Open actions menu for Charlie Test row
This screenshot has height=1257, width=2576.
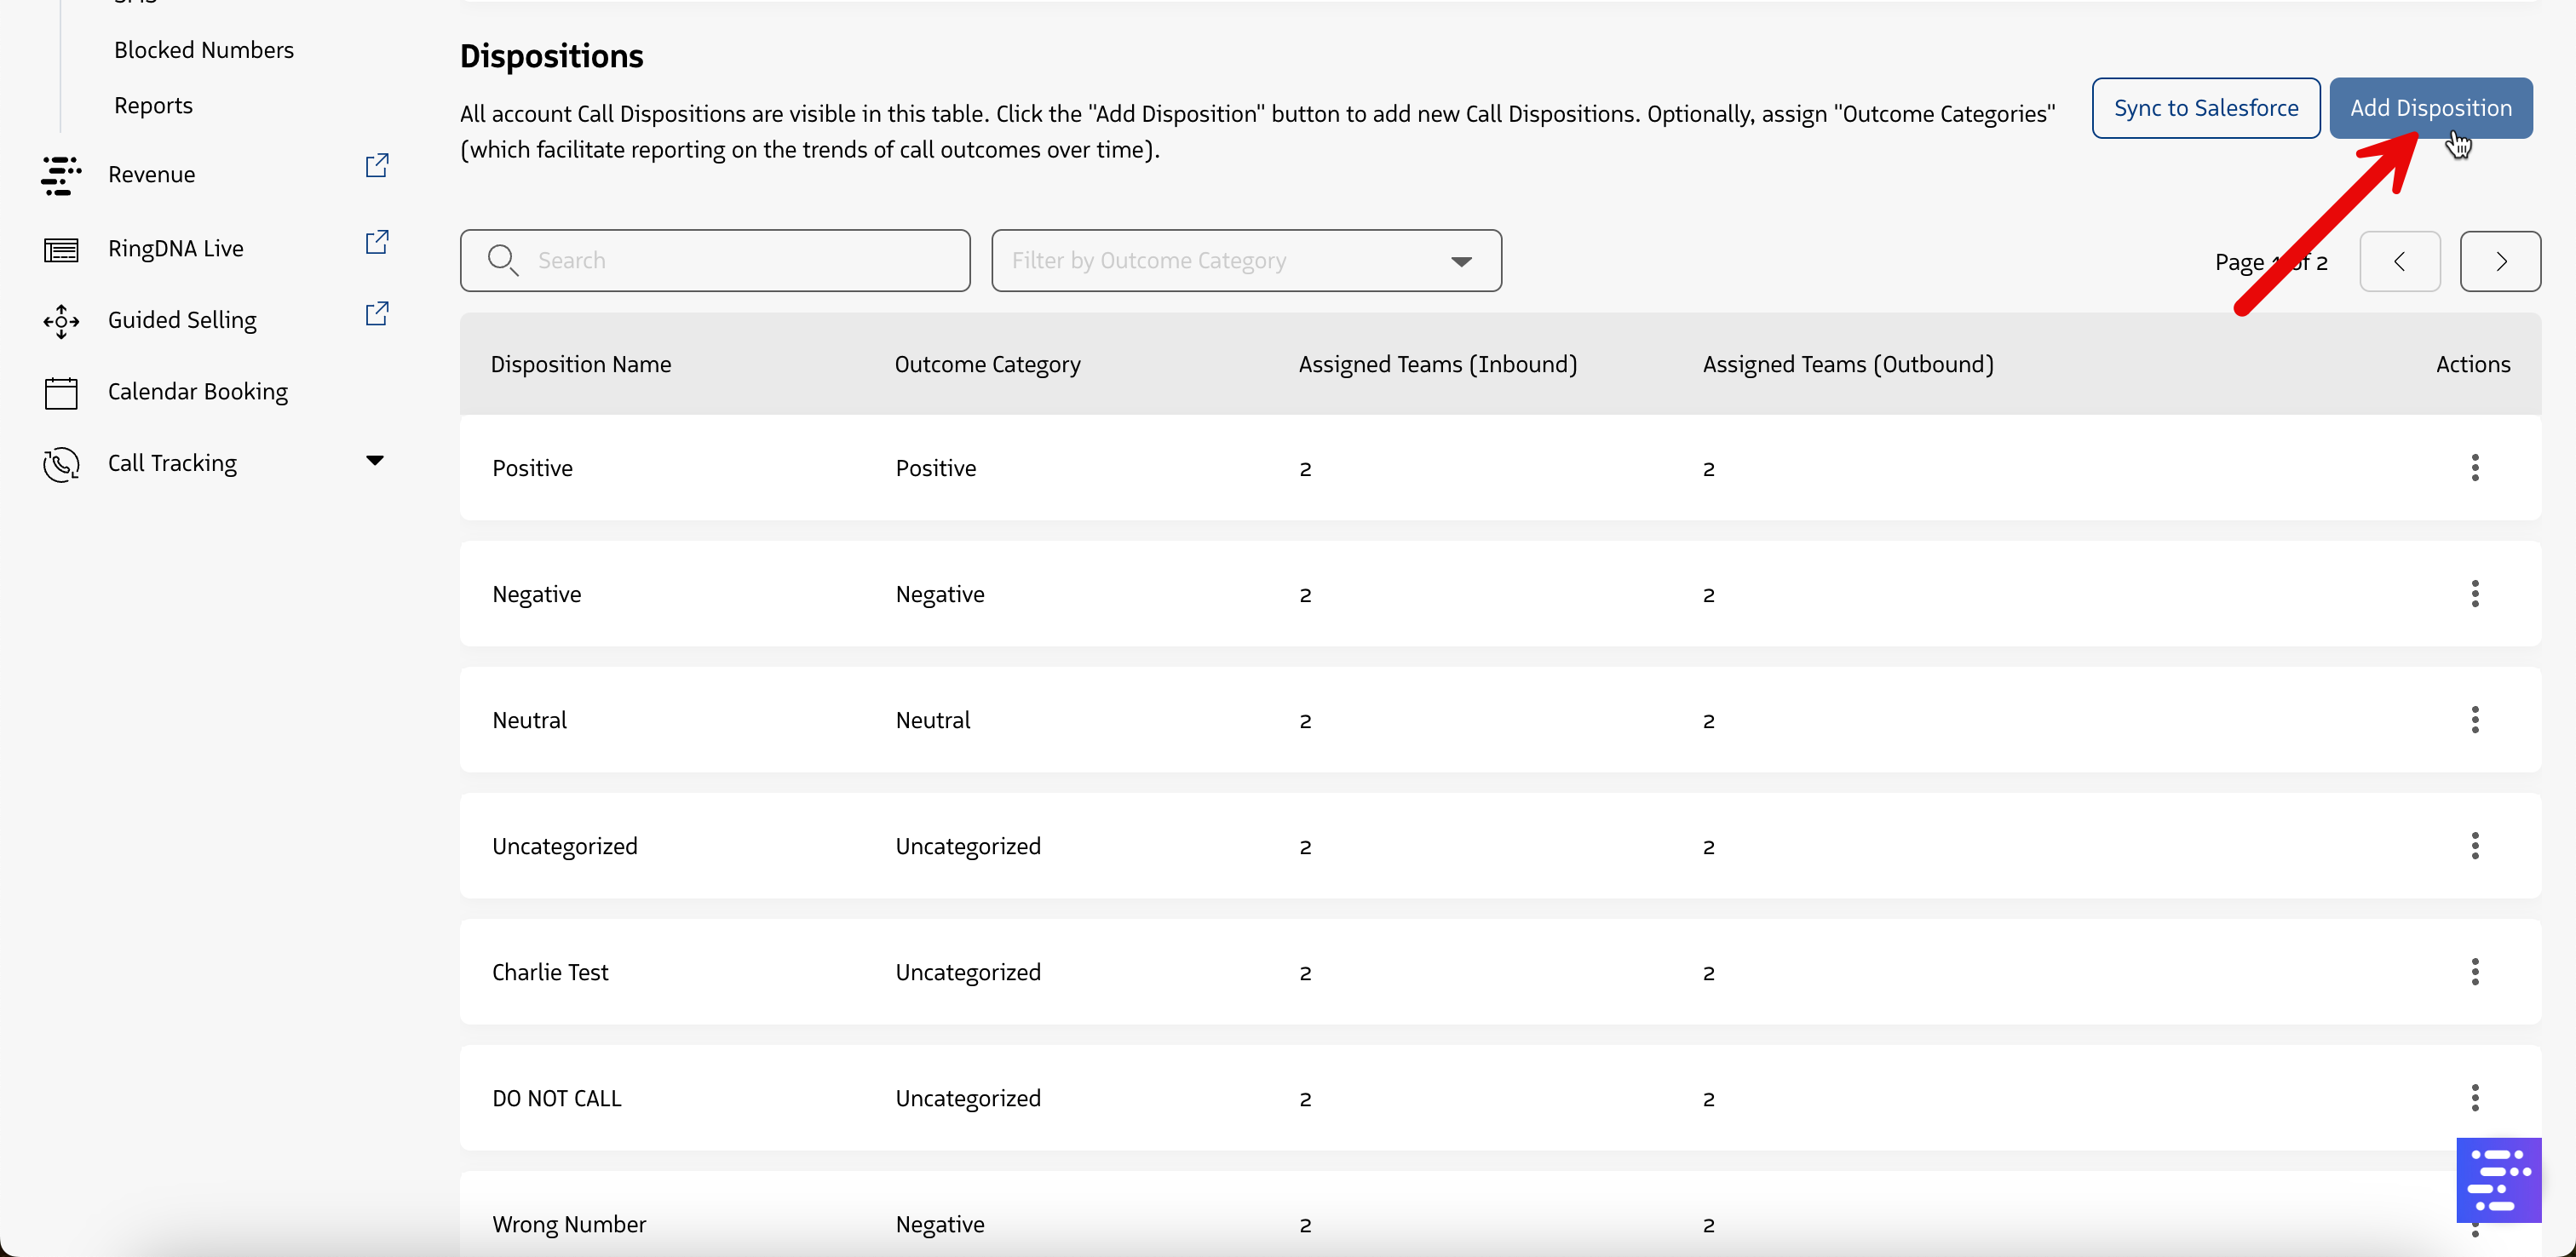pyautogui.click(x=2474, y=972)
